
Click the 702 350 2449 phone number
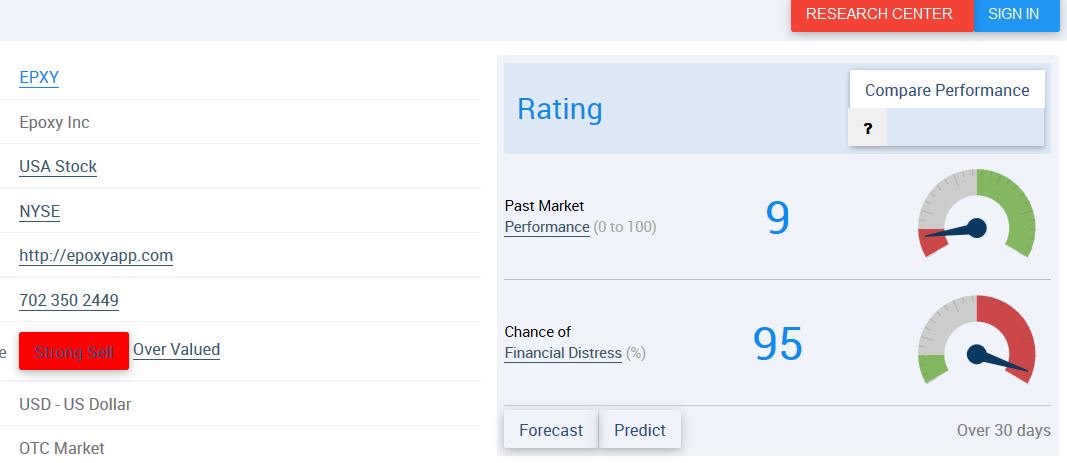69,300
